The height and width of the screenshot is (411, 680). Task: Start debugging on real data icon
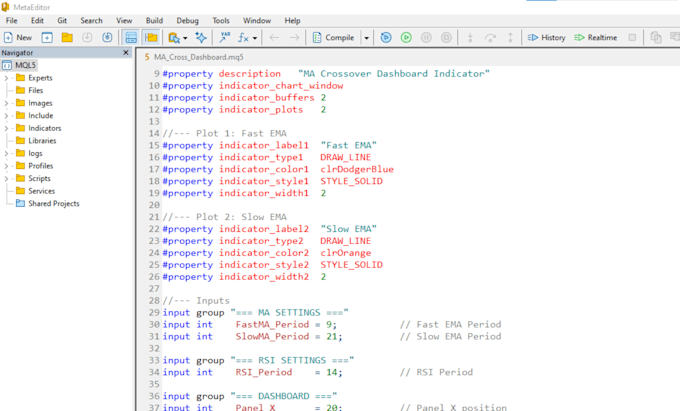[x=406, y=38]
